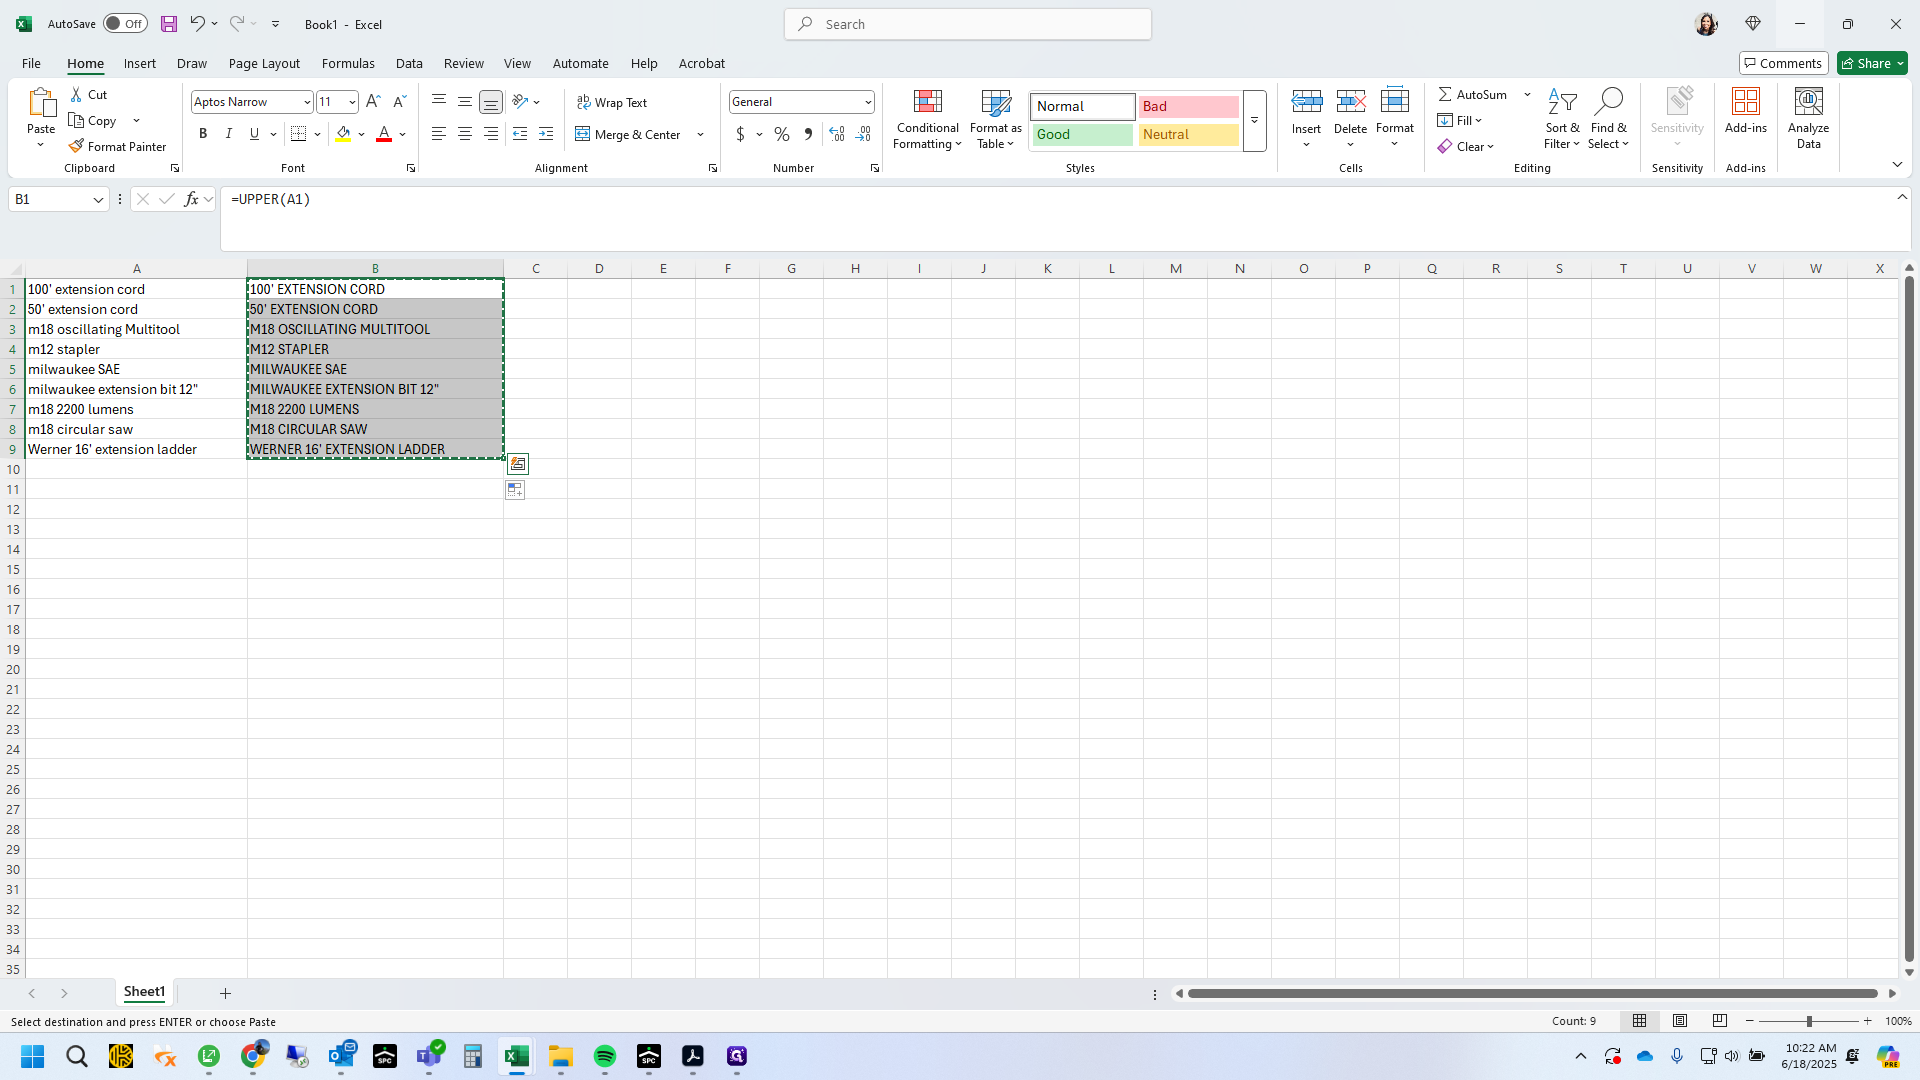The height and width of the screenshot is (1080, 1920).
Task: Open the font size dropdown
Action: pos(352,102)
